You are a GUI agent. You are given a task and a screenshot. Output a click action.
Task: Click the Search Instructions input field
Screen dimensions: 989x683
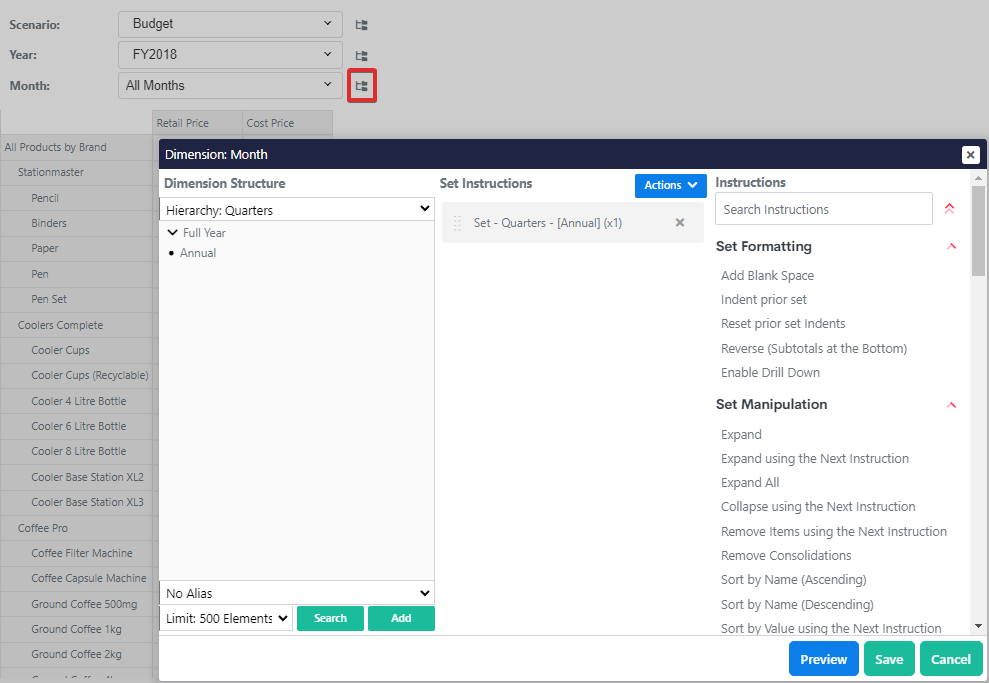[x=823, y=209]
